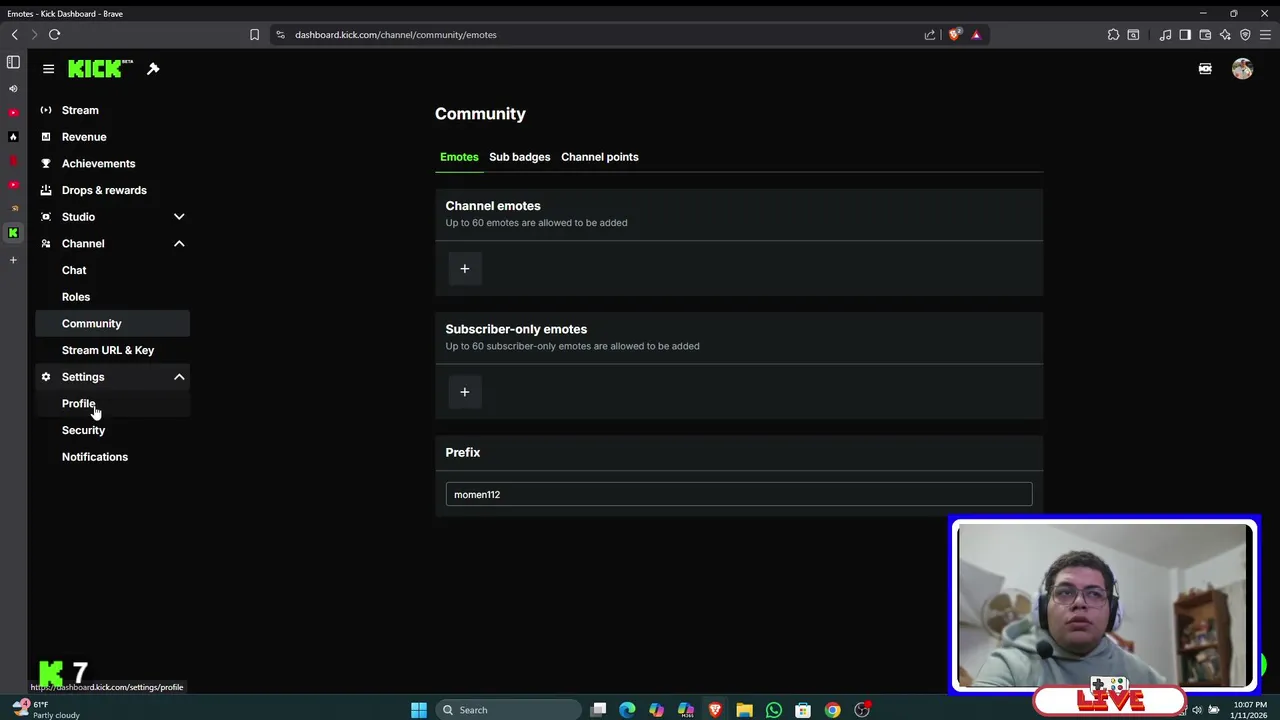Go to Drops & rewards
Viewport: 1280px width, 720px height.
(x=112, y=190)
